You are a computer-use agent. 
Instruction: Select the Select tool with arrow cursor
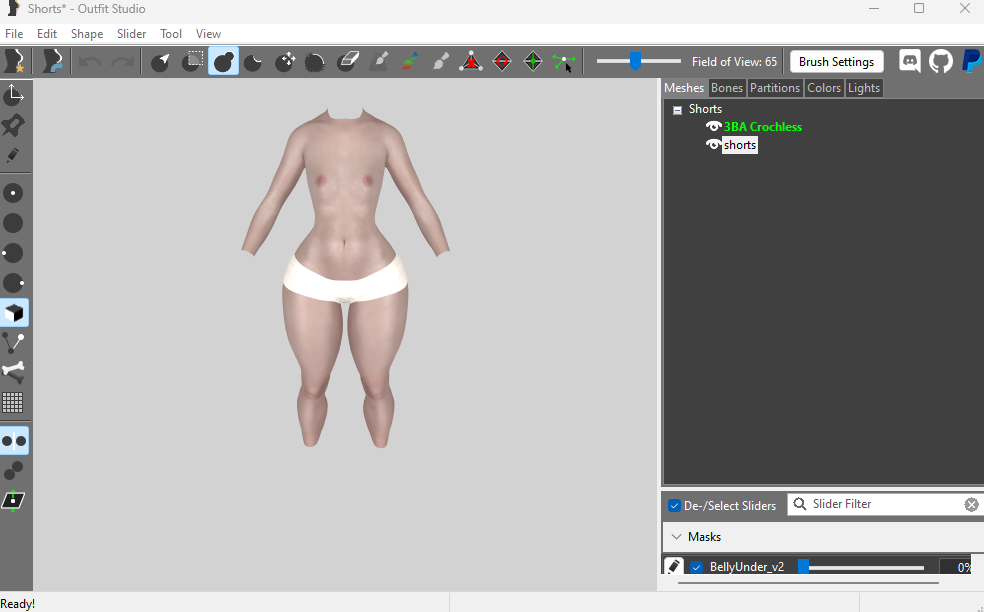pyautogui.click(x=161, y=62)
